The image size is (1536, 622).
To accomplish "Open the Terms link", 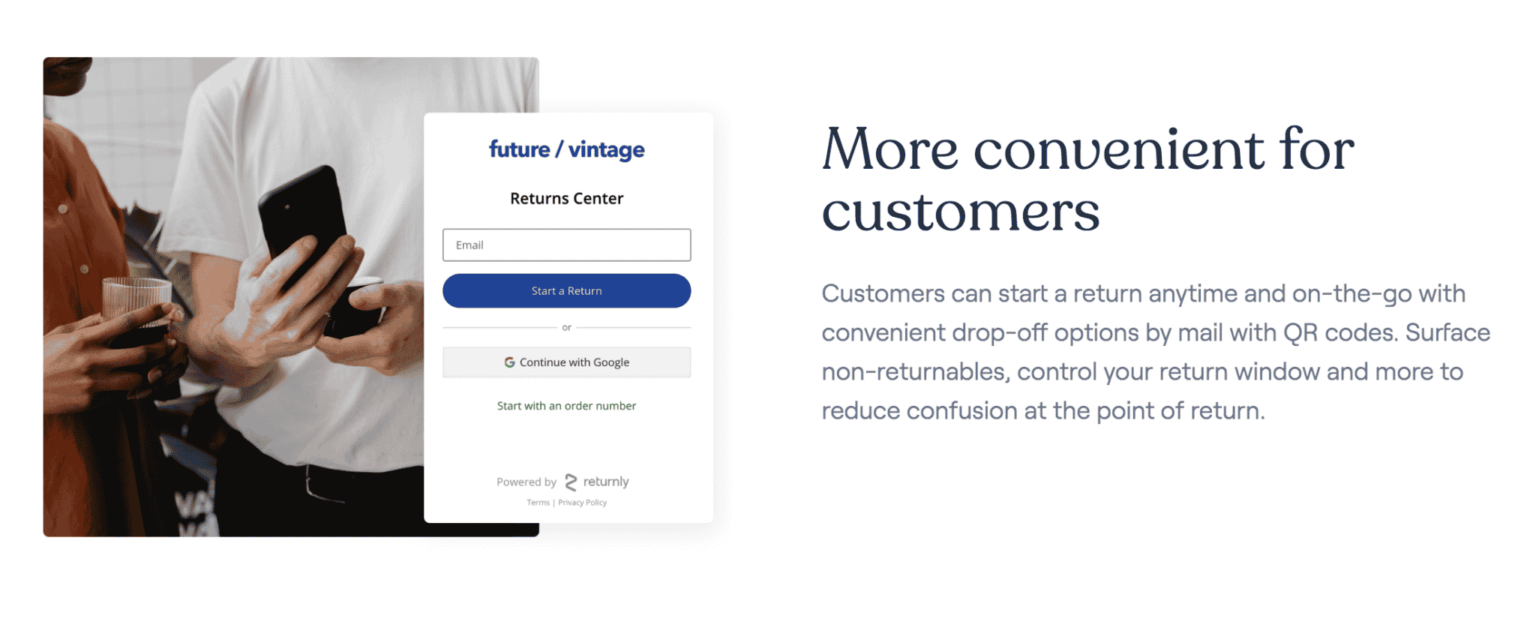I will [538, 503].
